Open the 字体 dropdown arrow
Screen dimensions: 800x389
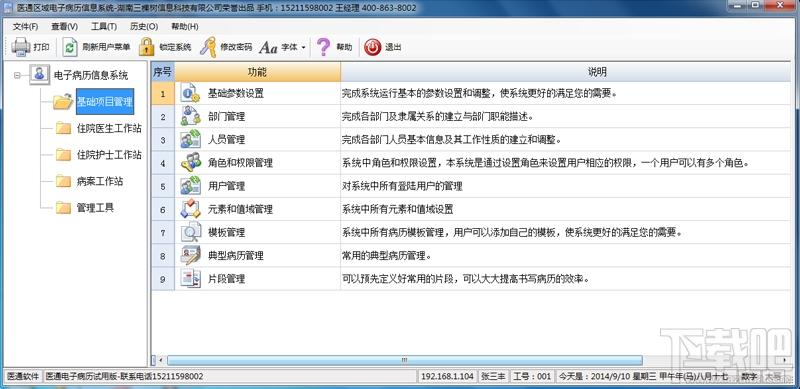(303, 47)
